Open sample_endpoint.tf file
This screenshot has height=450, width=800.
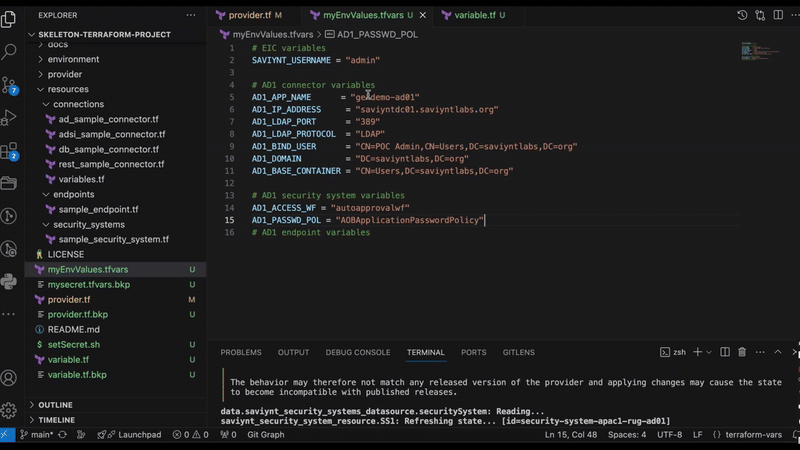98,210
